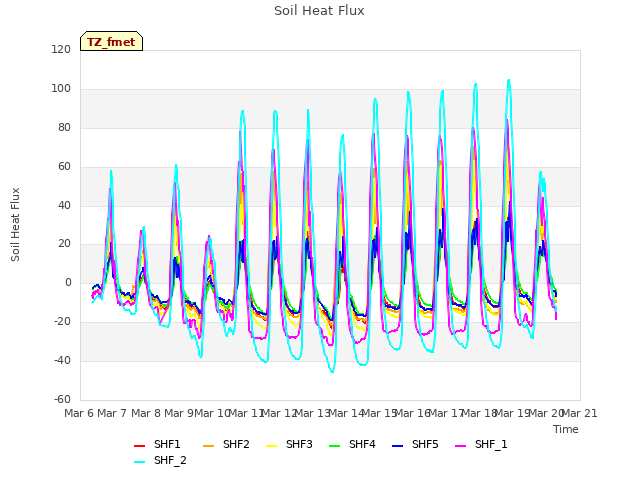Click the green SHF4 legend swatch
This screenshot has width=640, height=480.
pyautogui.click(x=335, y=446)
